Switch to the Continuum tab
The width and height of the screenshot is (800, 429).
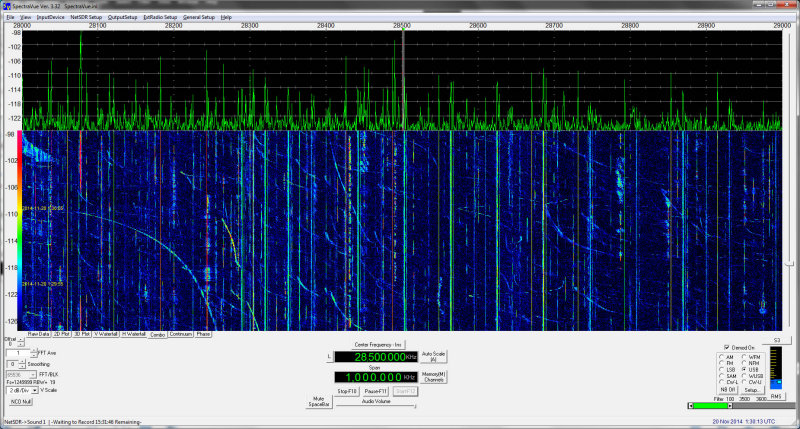(181, 334)
